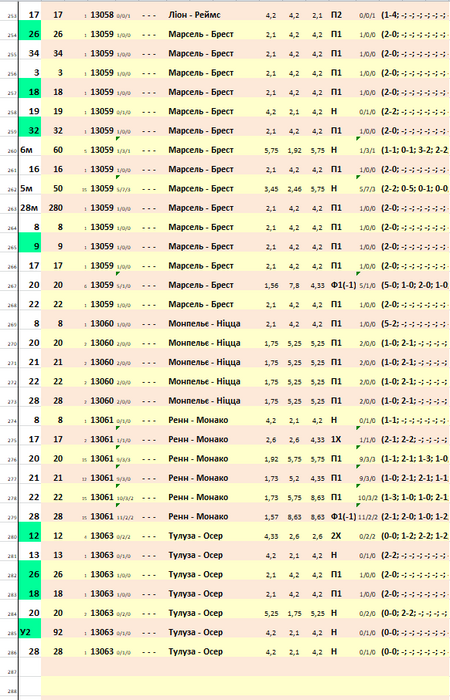Select the 'Ліон - Реймс' cell in row 253
Screen dimensions: 450x700
coord(195,15)
